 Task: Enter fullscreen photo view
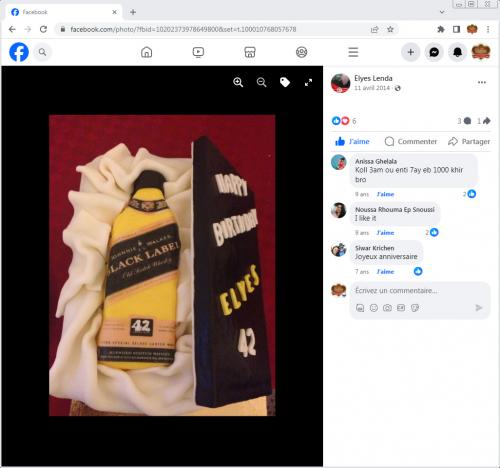pyautogui.click(x=308, y=82)
